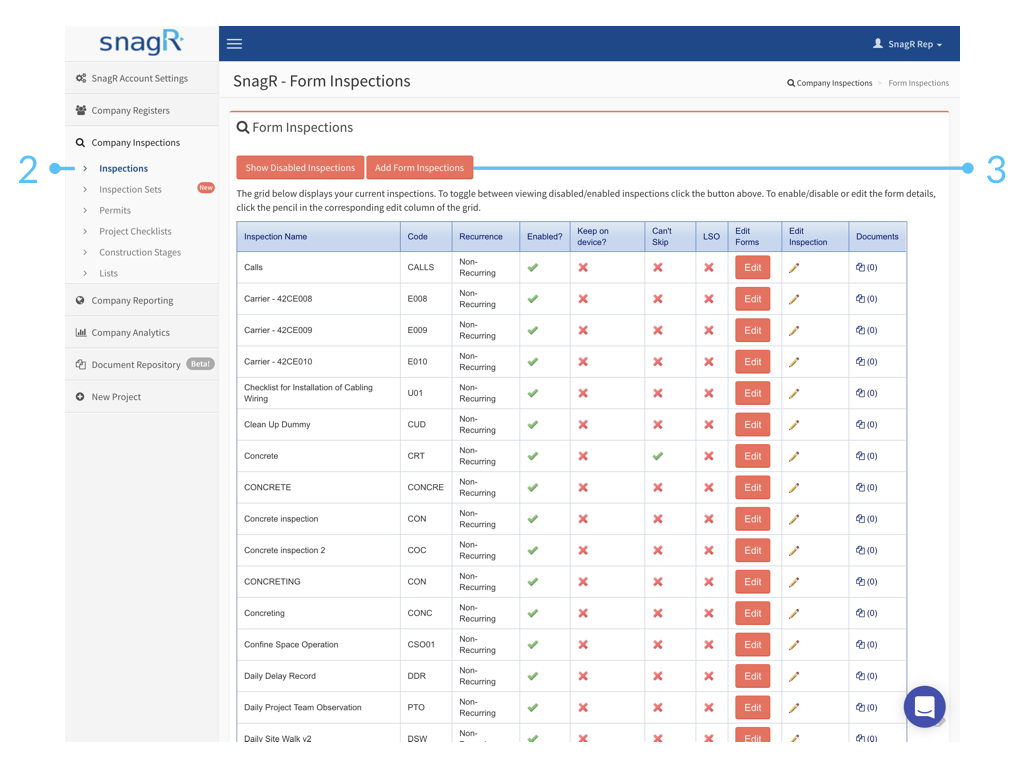
Task: Click pencil for Carrier - 42CE010
Action: (x=794, y=362)
